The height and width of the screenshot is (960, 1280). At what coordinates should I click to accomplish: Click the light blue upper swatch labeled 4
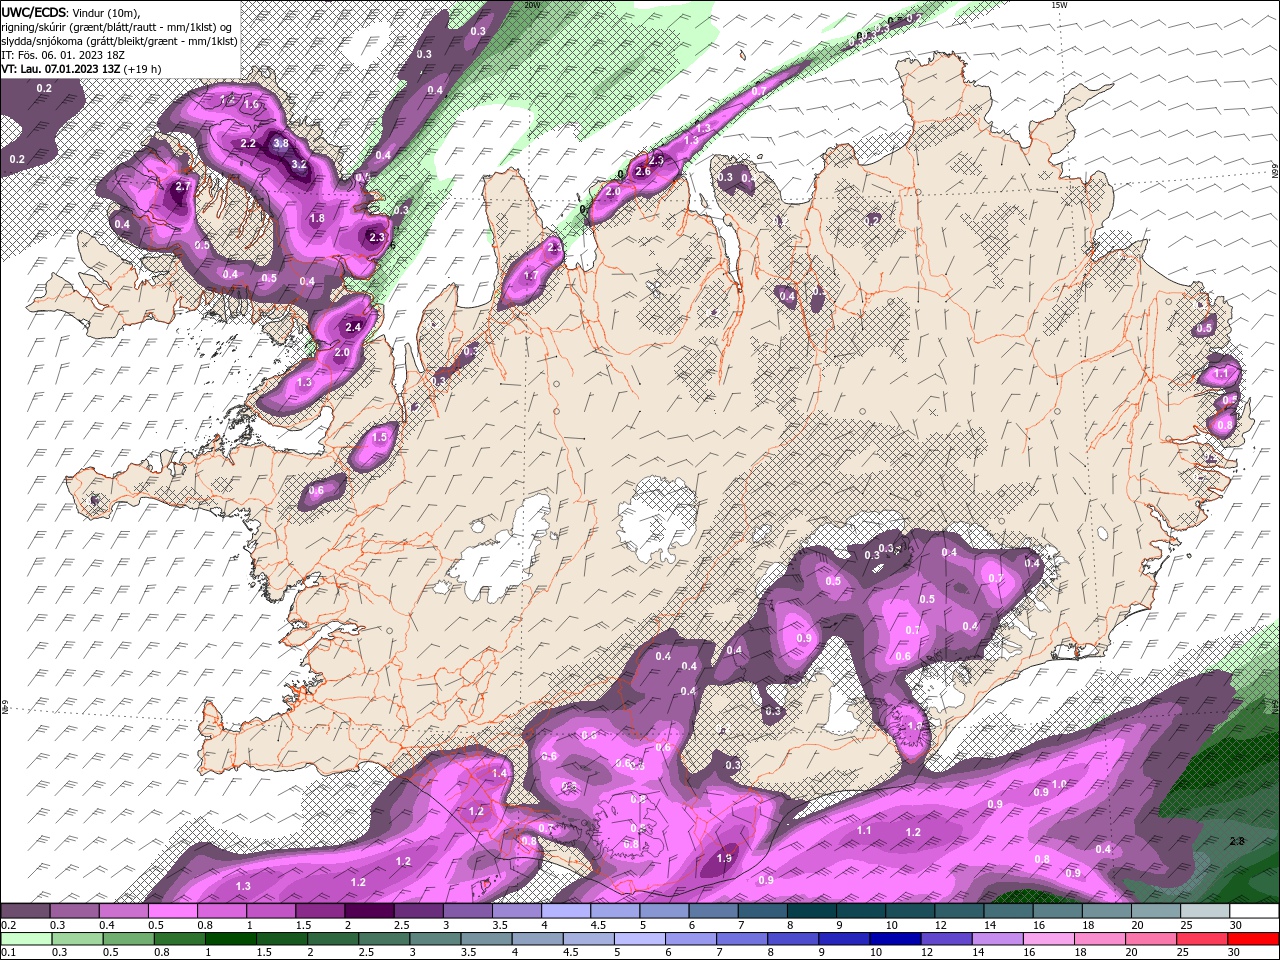tap(565, 911)
